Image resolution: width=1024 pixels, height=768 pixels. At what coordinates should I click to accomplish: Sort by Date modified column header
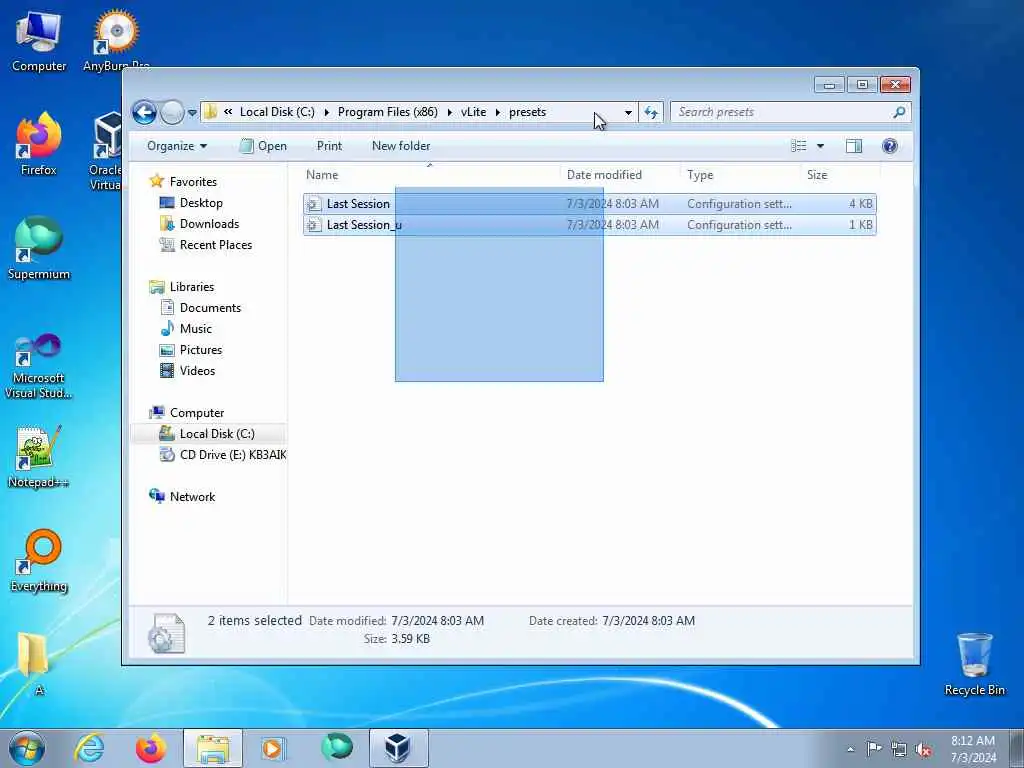coord(620,174)
